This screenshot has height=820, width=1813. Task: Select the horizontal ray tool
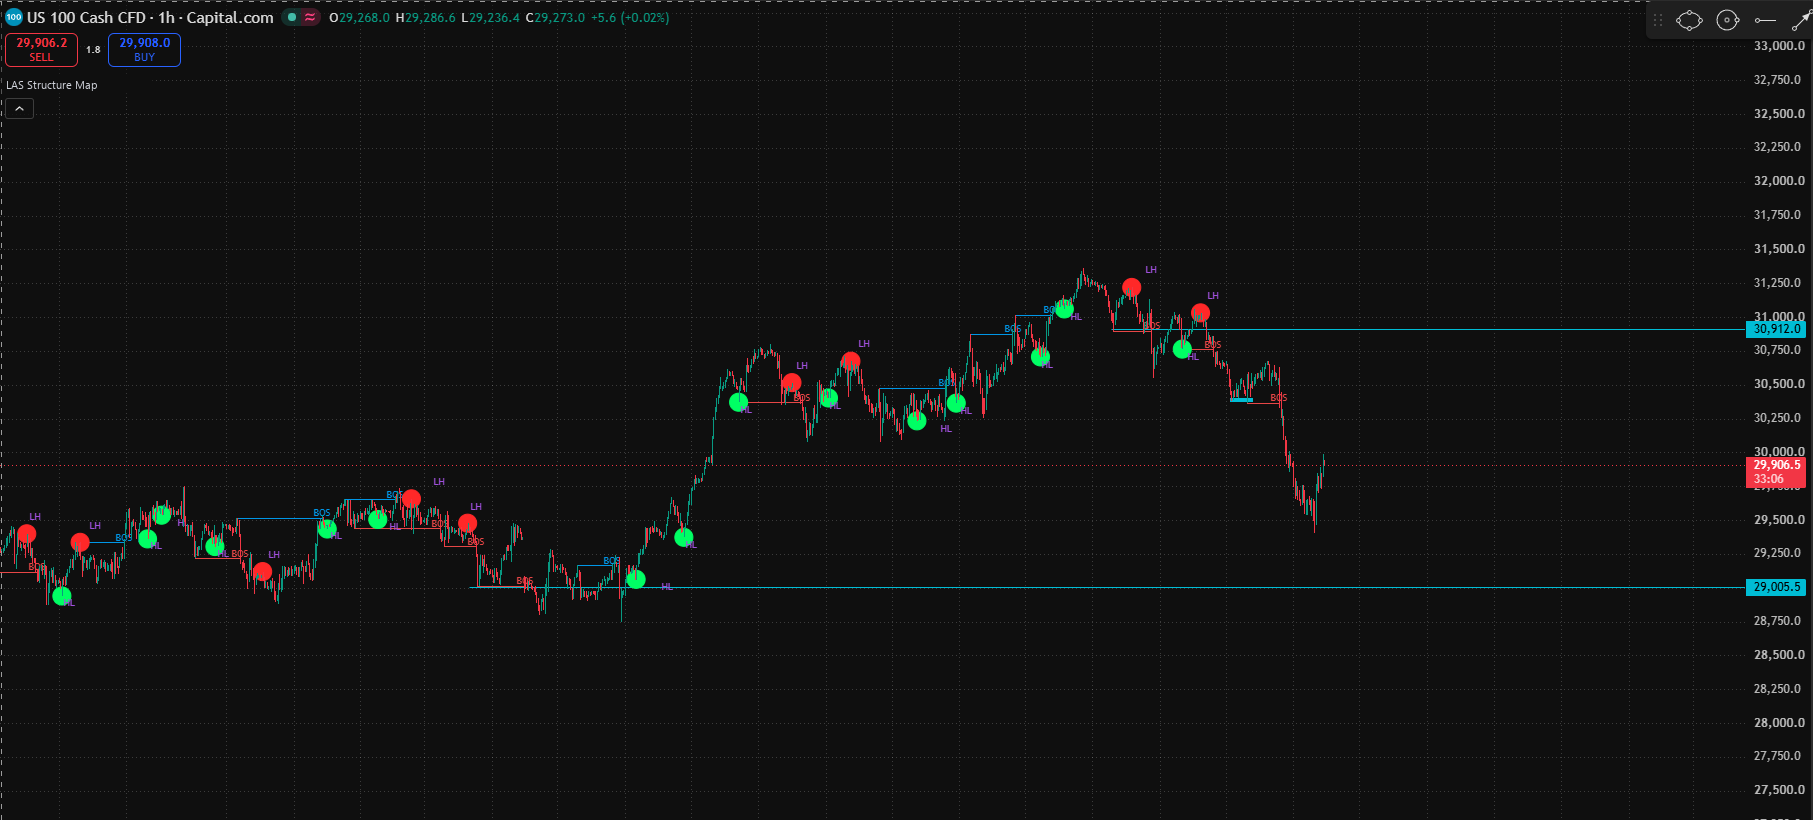(1765, 20)
